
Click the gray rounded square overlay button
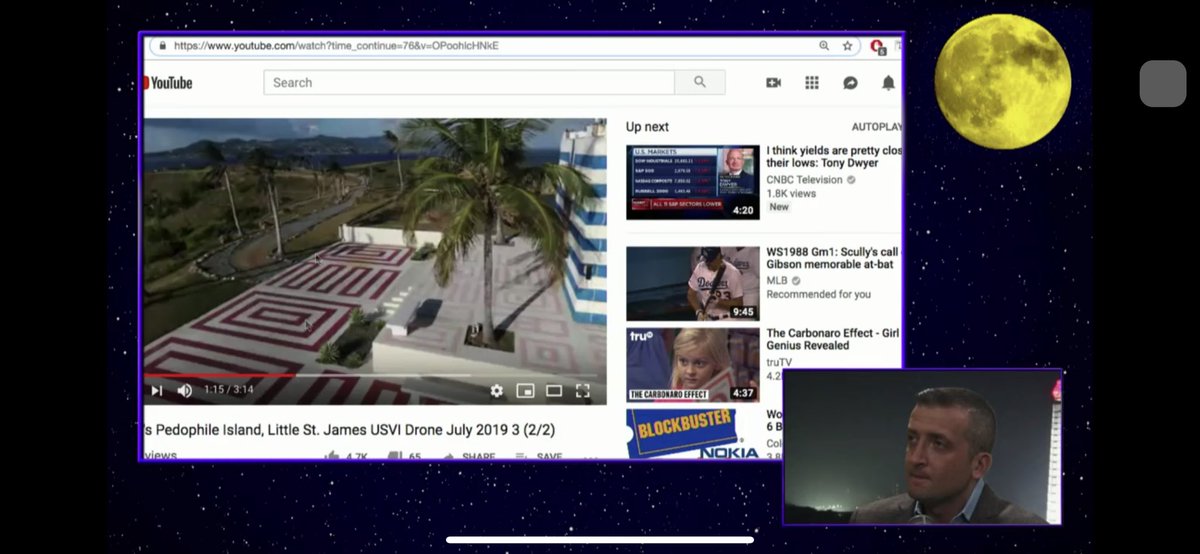[1163, 83]
